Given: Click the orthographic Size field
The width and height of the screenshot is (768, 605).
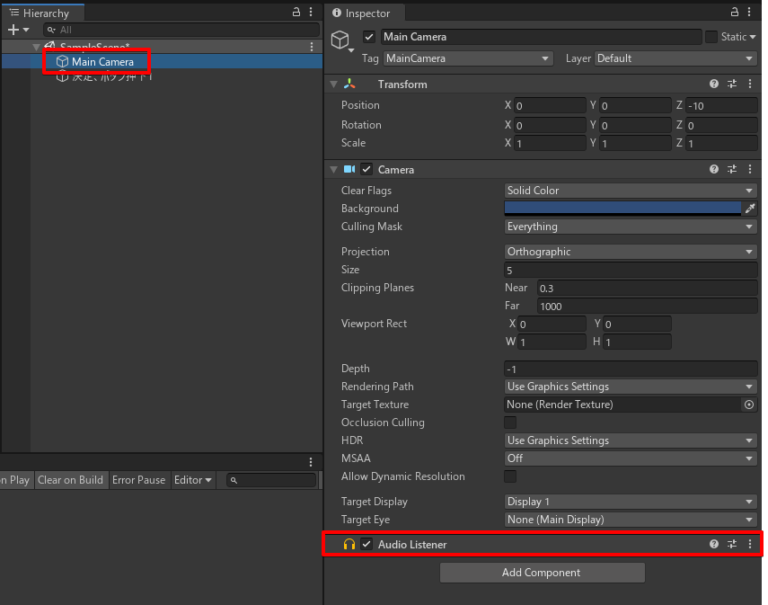Looking at the screenshot, I should 631,270.
